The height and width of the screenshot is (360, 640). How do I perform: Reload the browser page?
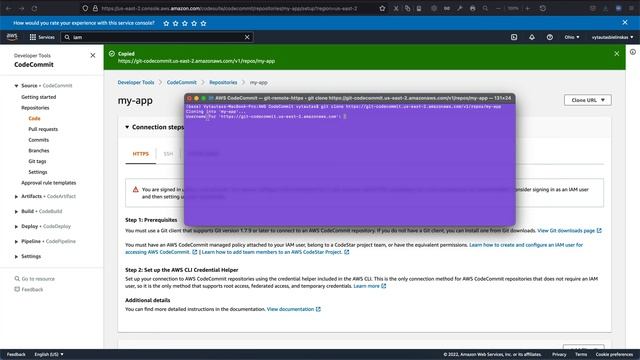coord(34,8)
